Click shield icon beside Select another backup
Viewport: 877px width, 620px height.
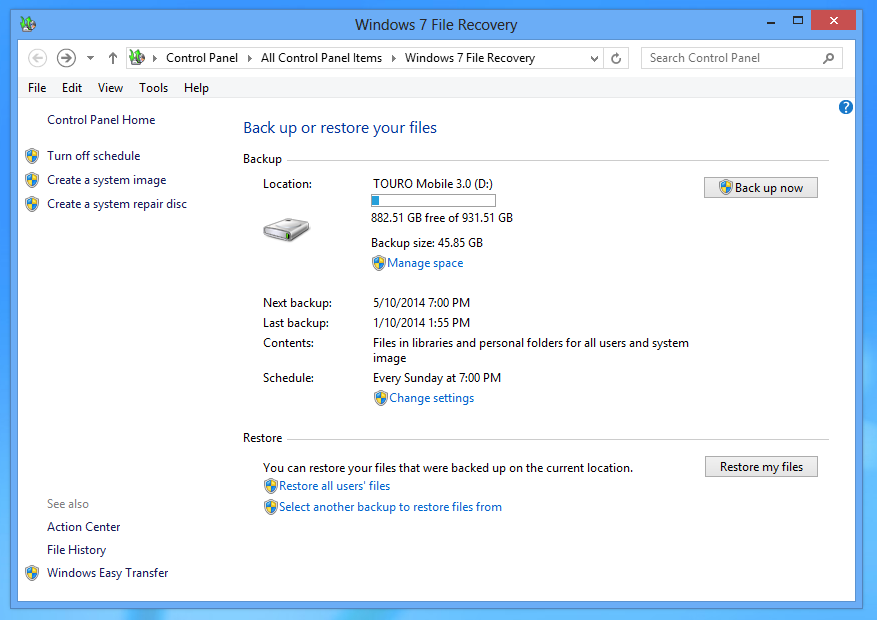[x=271, y=507]
